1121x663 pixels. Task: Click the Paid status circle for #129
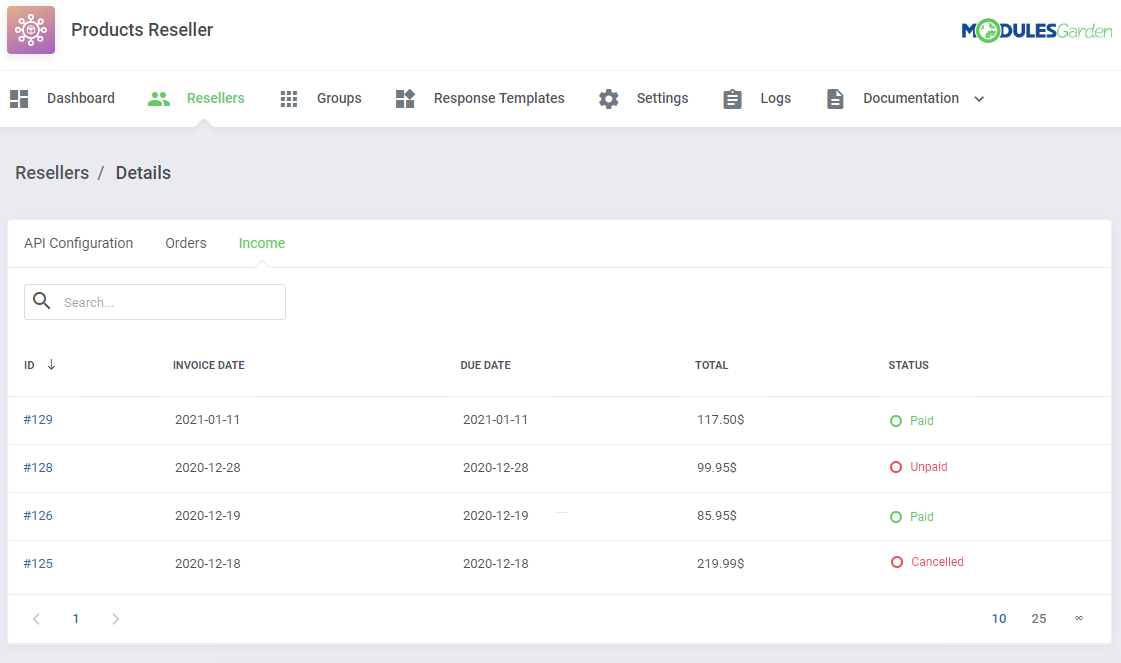pos(896,421)
